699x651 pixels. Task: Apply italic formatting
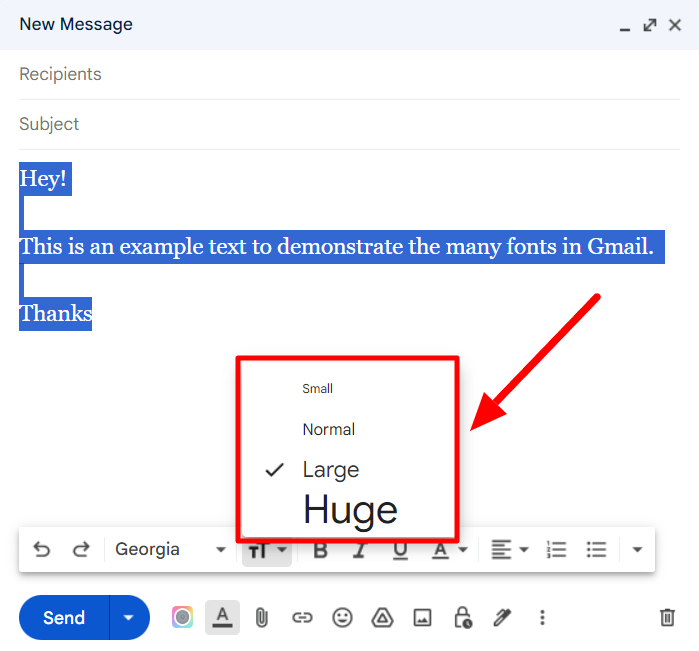click(x=359, y=550)
